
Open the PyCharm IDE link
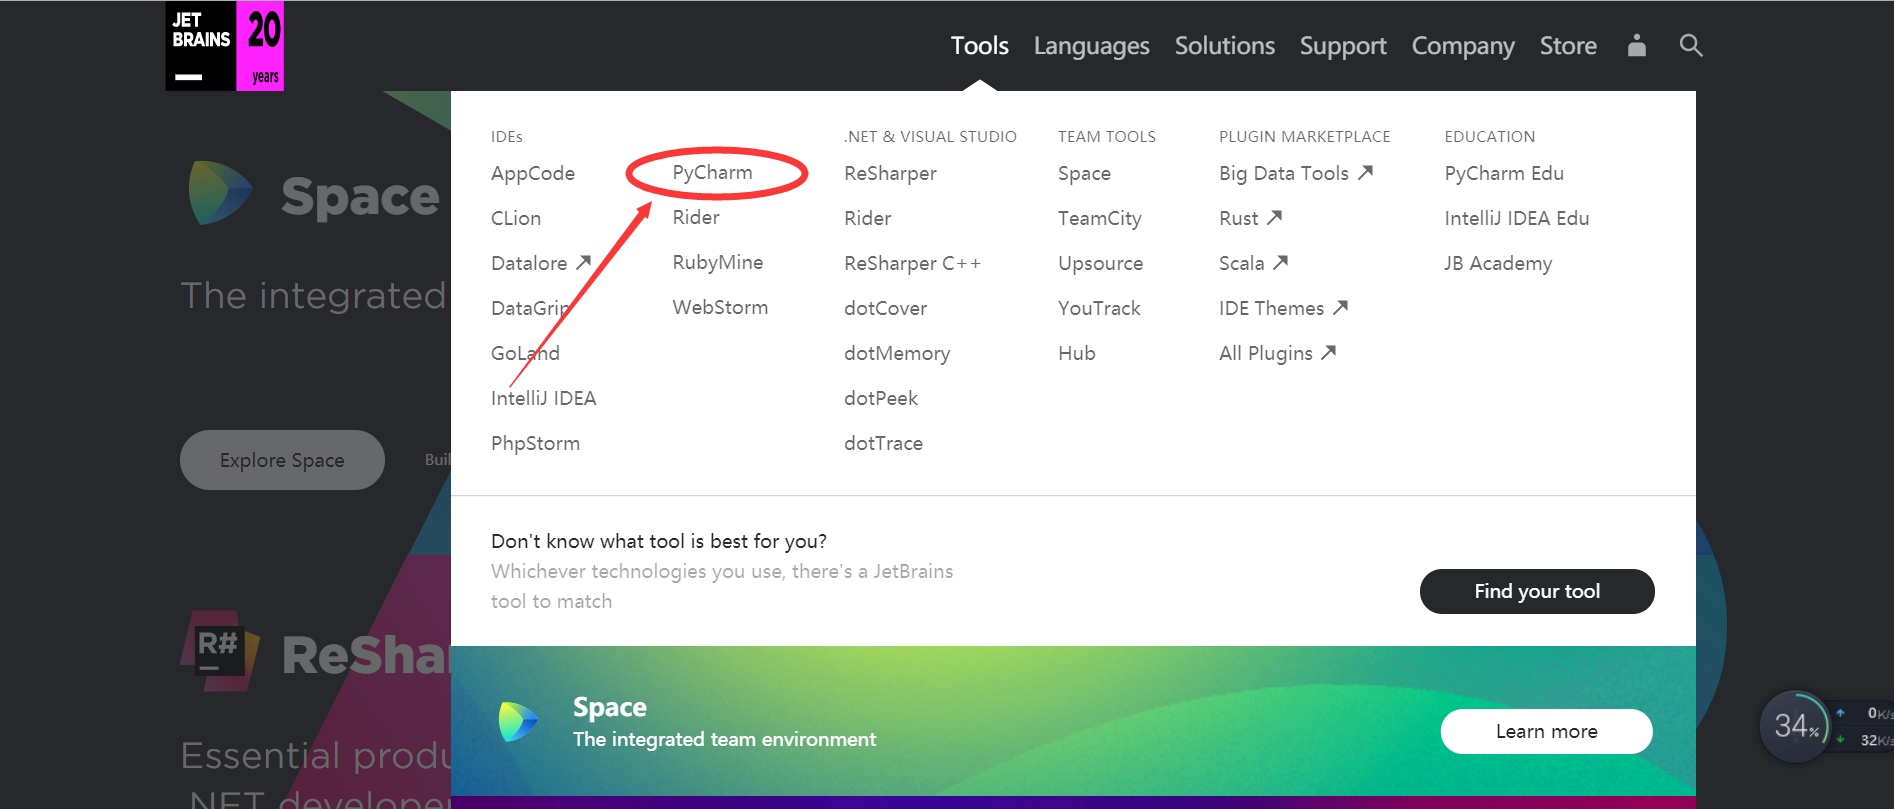(712, 172)
